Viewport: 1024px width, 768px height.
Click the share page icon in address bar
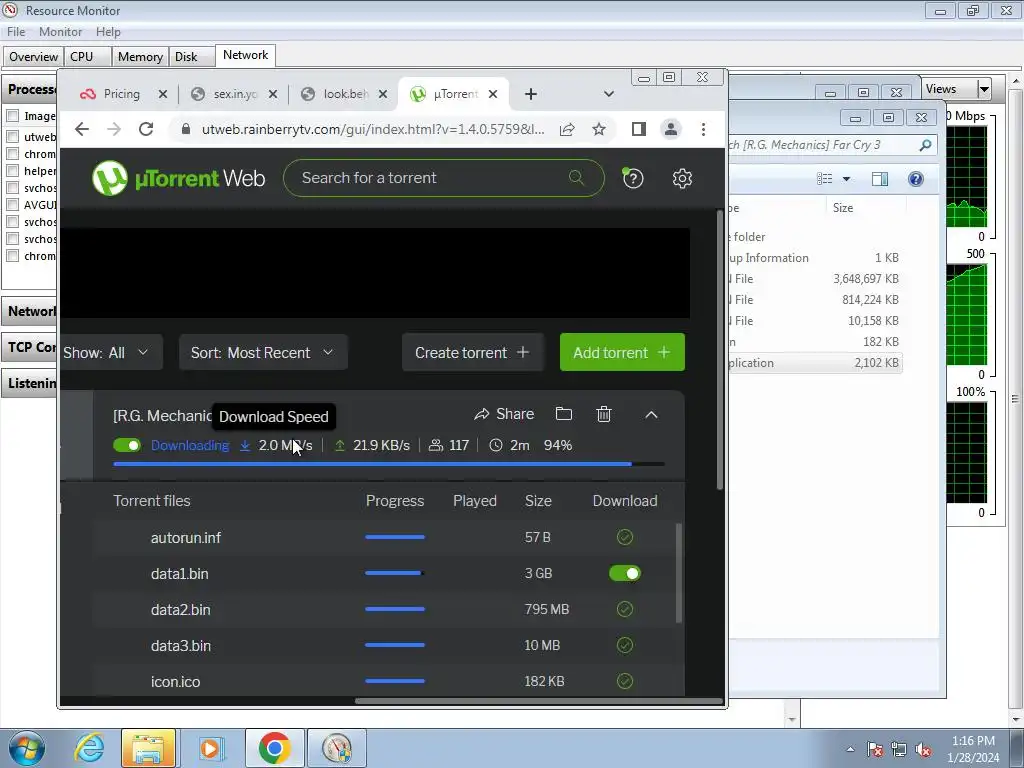tap(567, 129)
